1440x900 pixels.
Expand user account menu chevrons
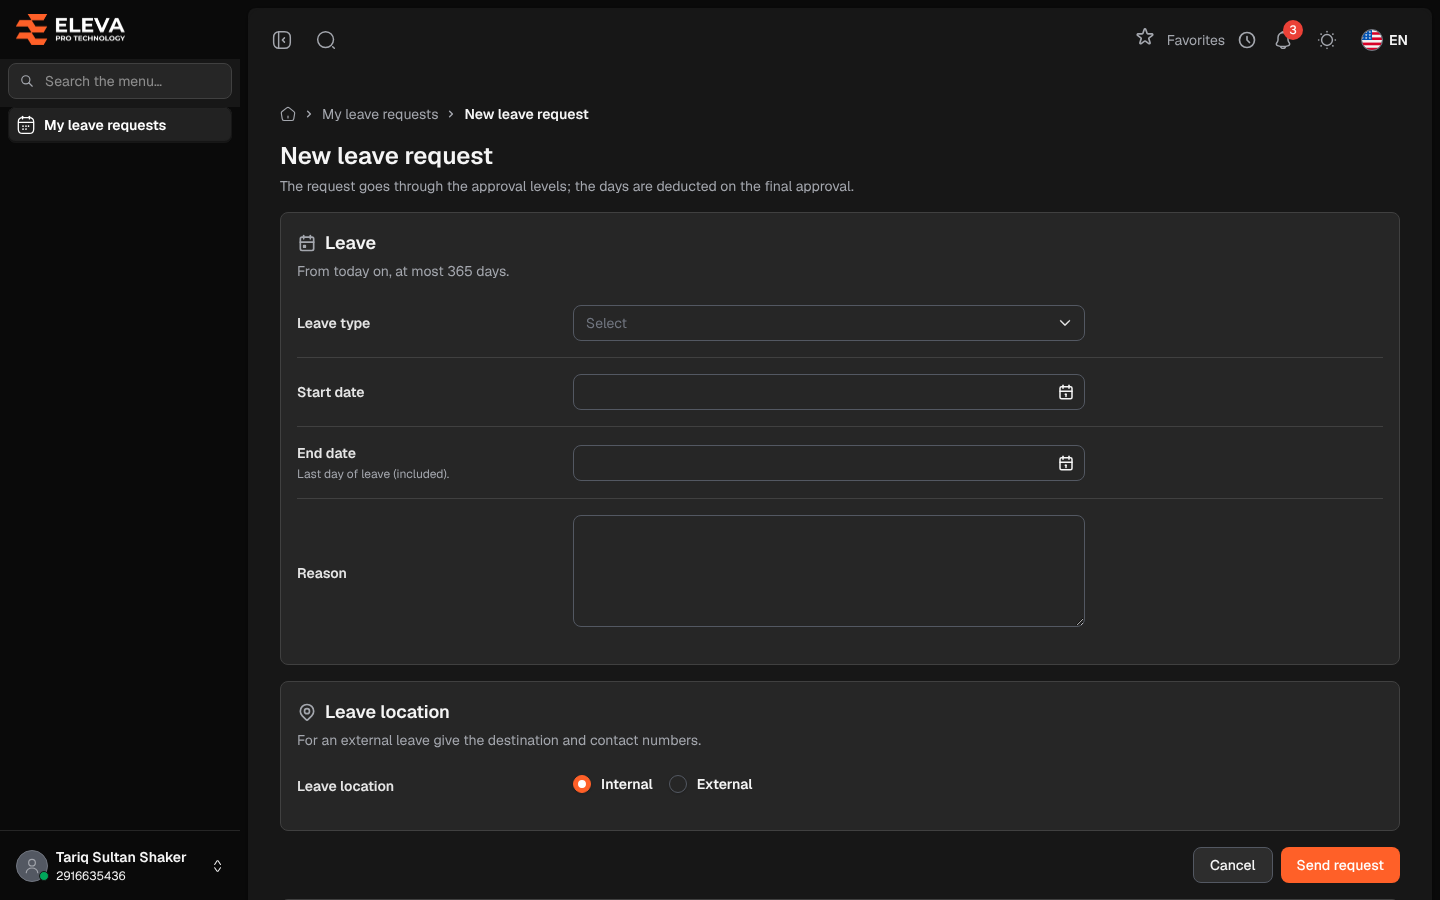click(218, 866)
